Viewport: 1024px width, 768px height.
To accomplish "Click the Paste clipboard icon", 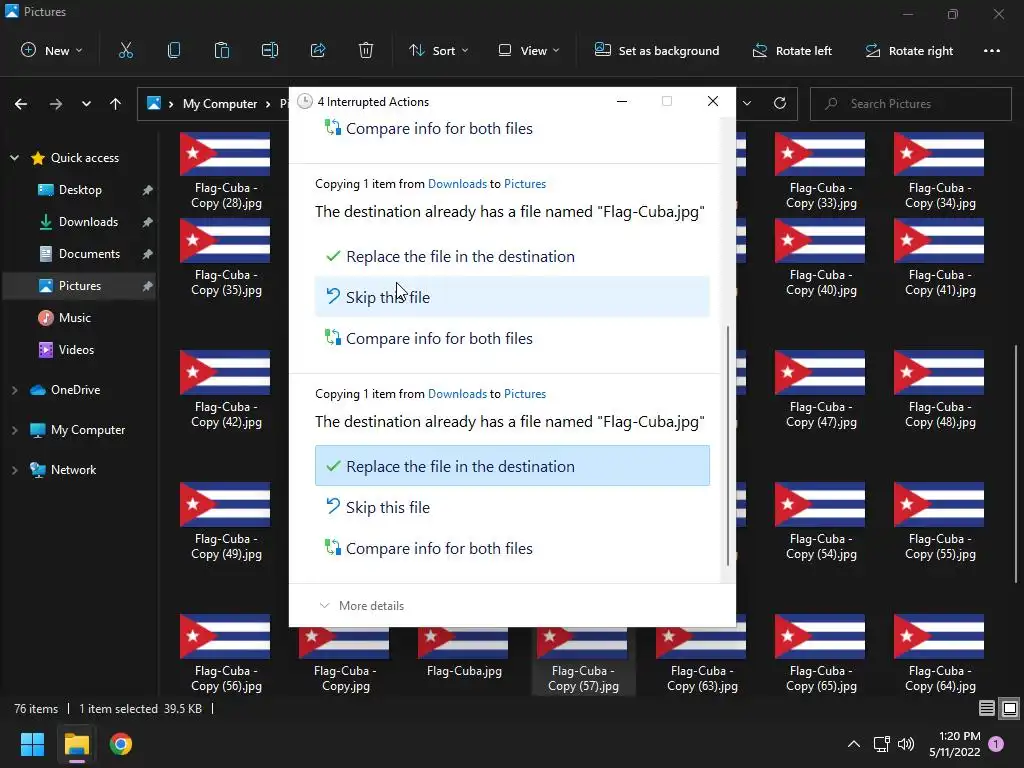I will click(x=221, y=50).
